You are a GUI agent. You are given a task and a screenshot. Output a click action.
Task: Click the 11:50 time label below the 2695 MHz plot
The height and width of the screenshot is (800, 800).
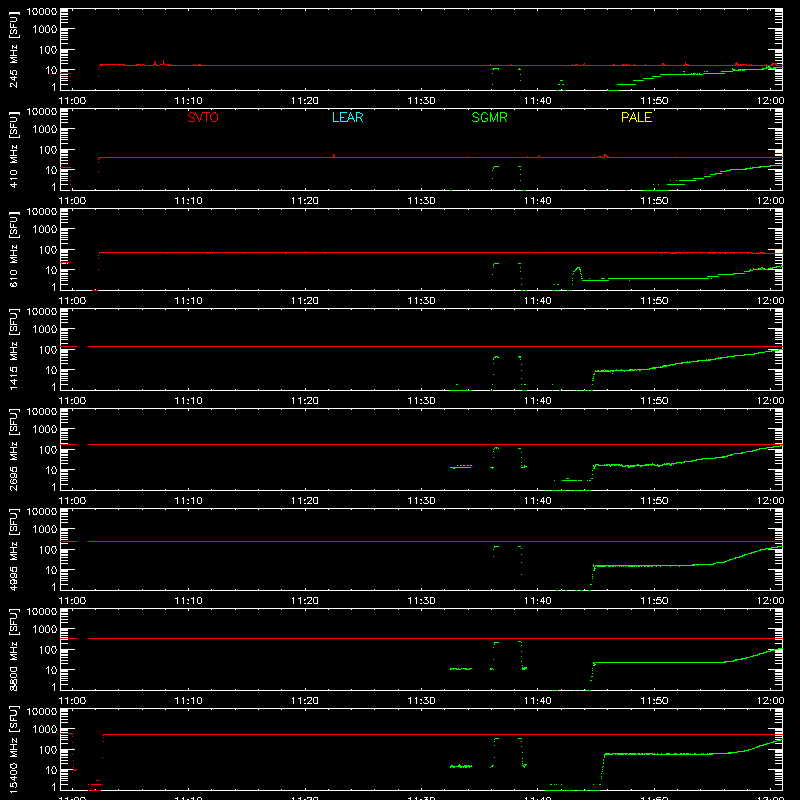click(654, 501)
